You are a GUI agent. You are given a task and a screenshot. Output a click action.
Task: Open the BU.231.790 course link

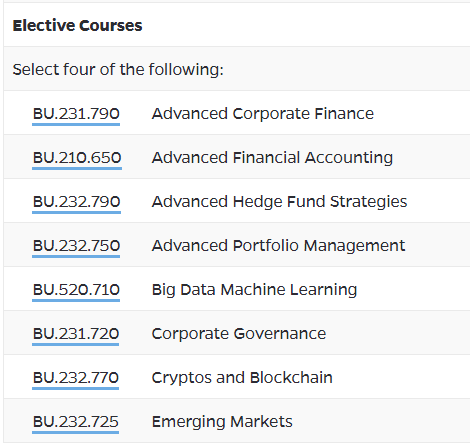76,114
